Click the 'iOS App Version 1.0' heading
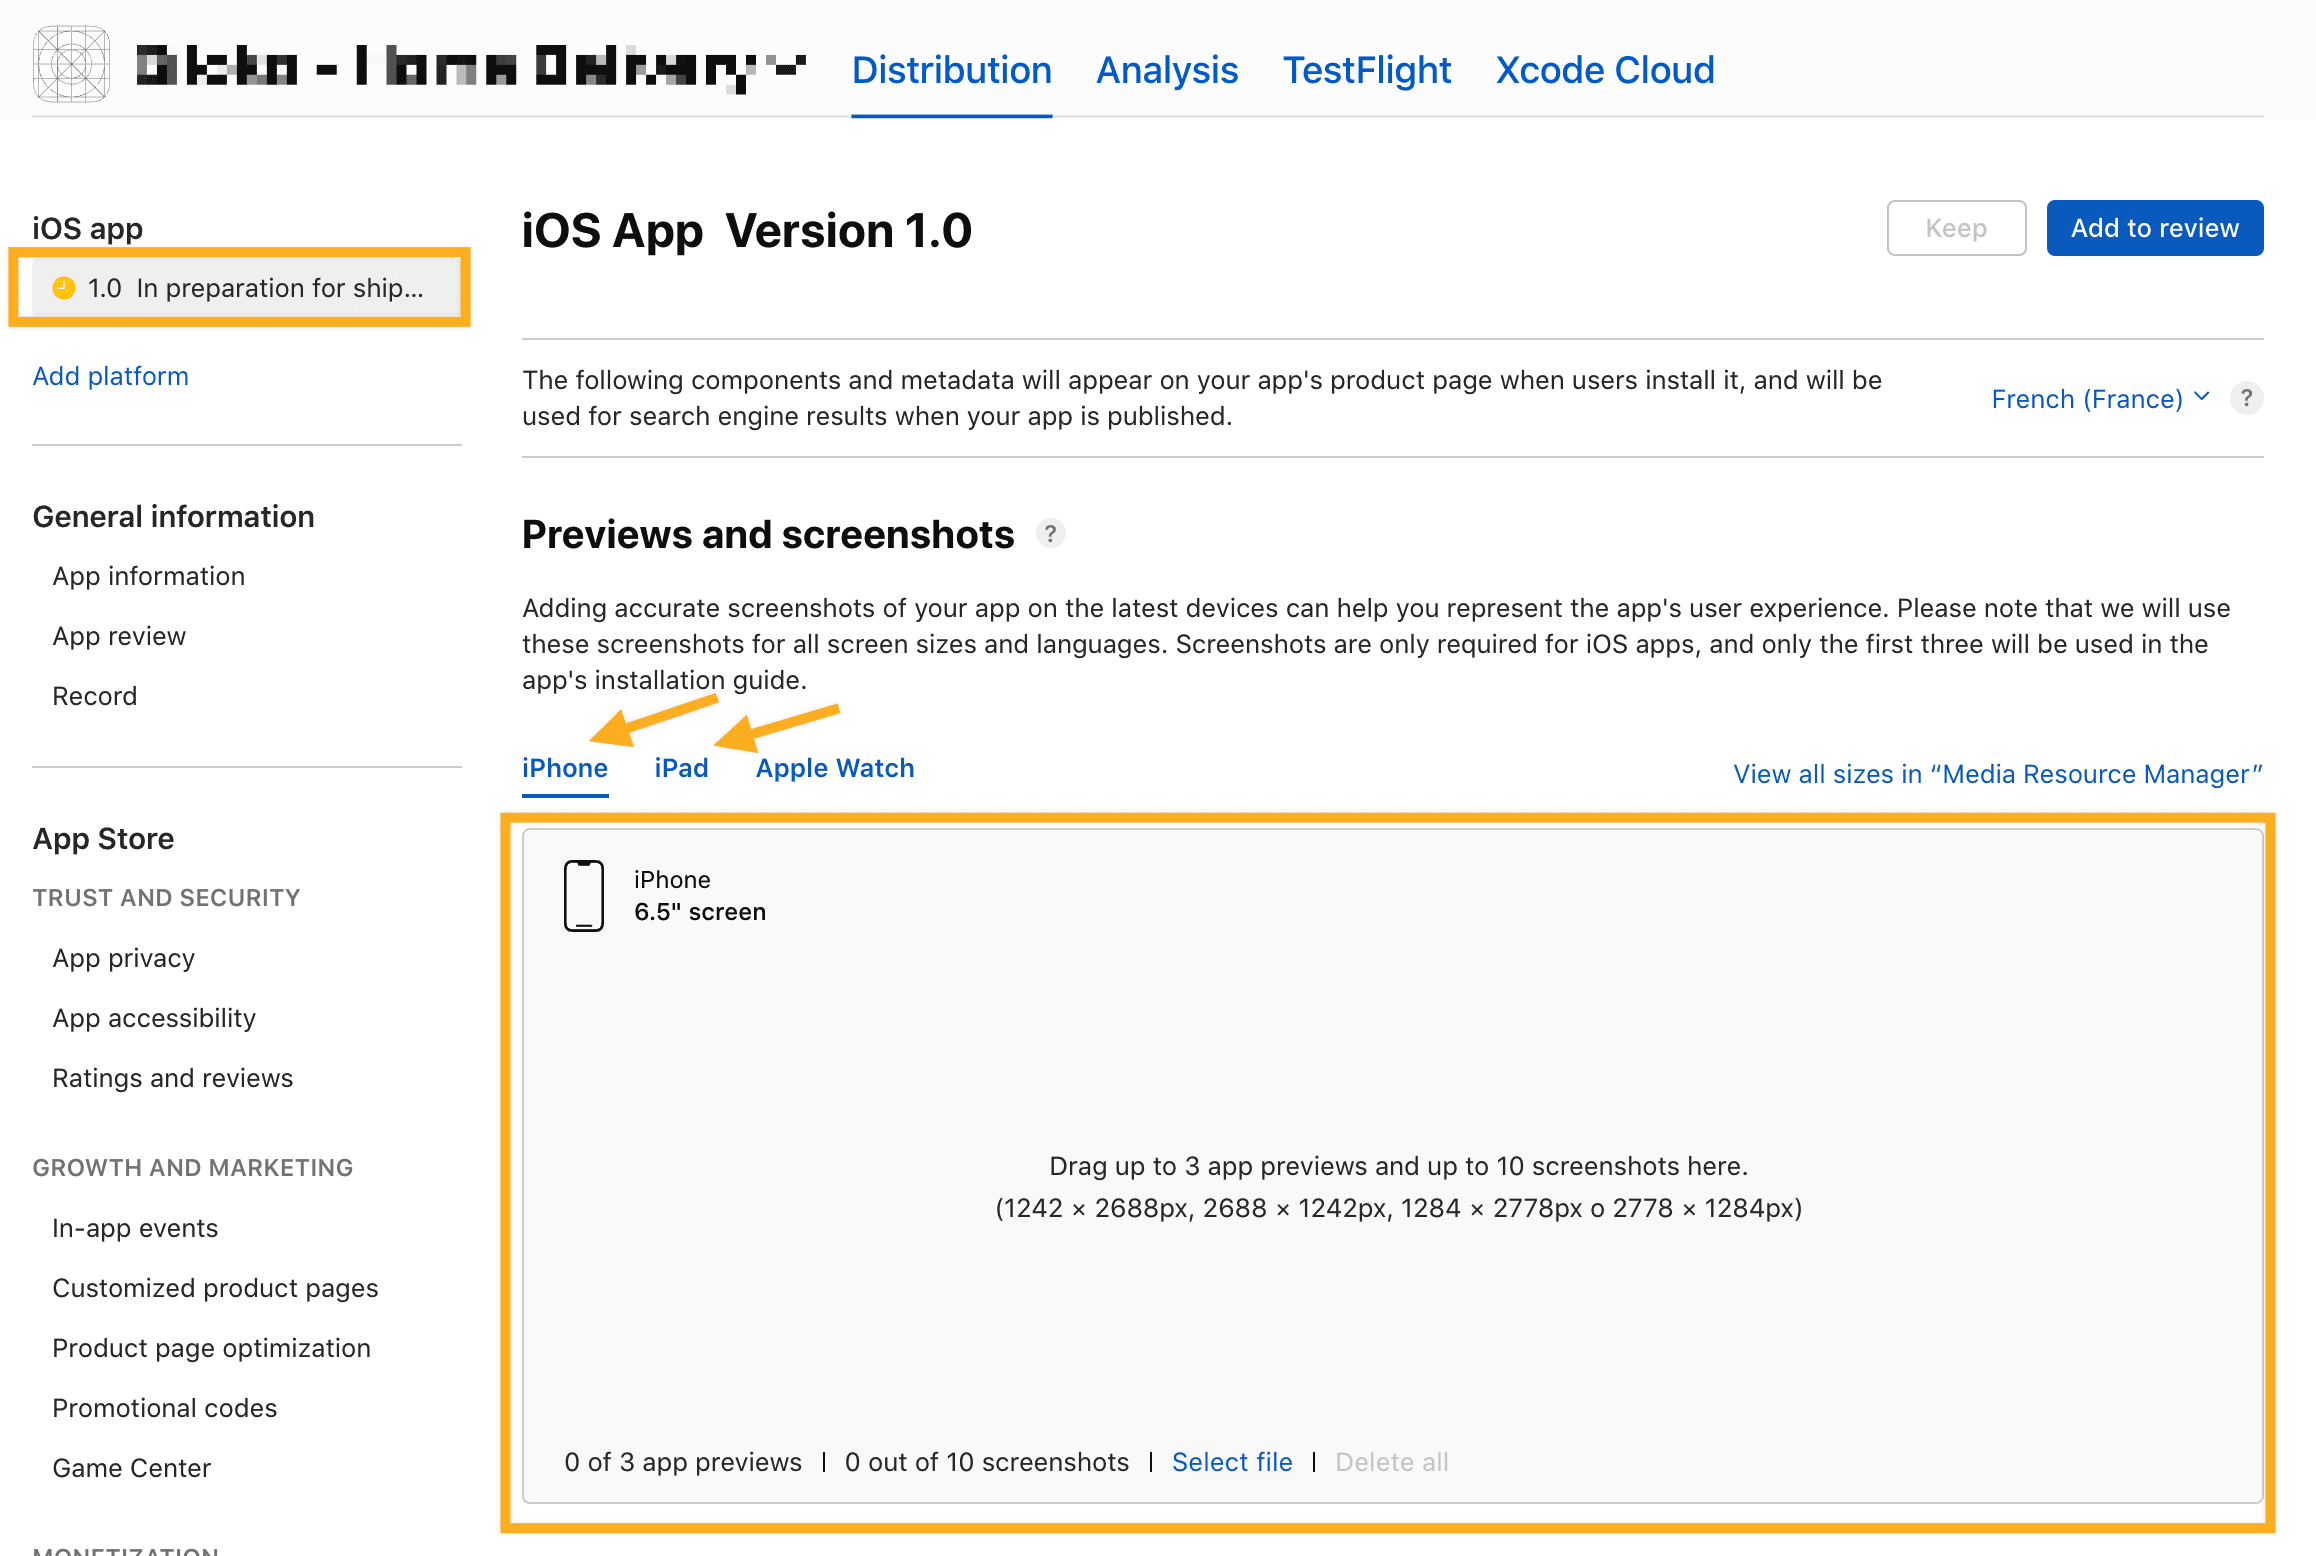 click(x=747, y=231)
